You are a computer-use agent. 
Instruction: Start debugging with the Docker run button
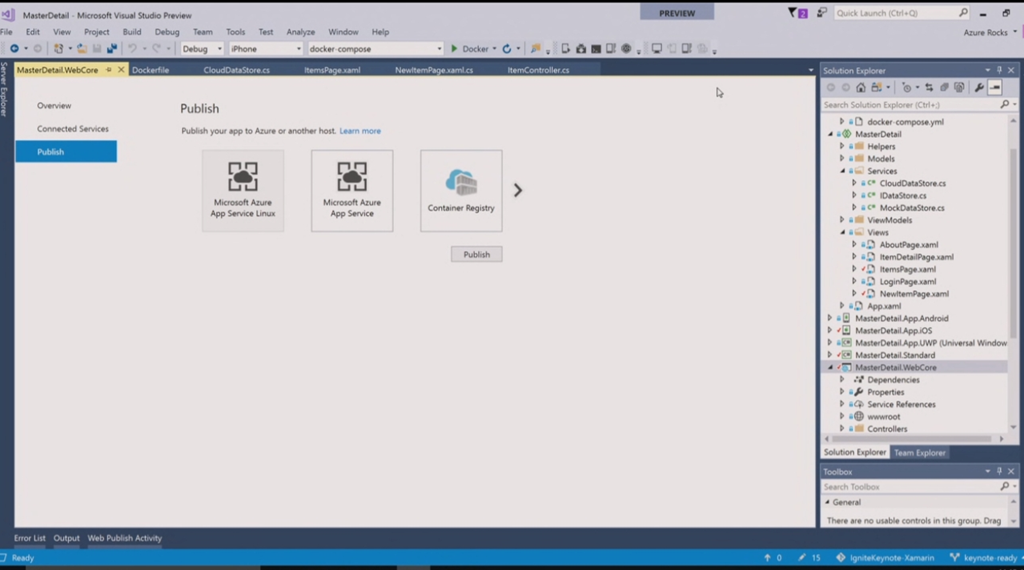(469, 49)
